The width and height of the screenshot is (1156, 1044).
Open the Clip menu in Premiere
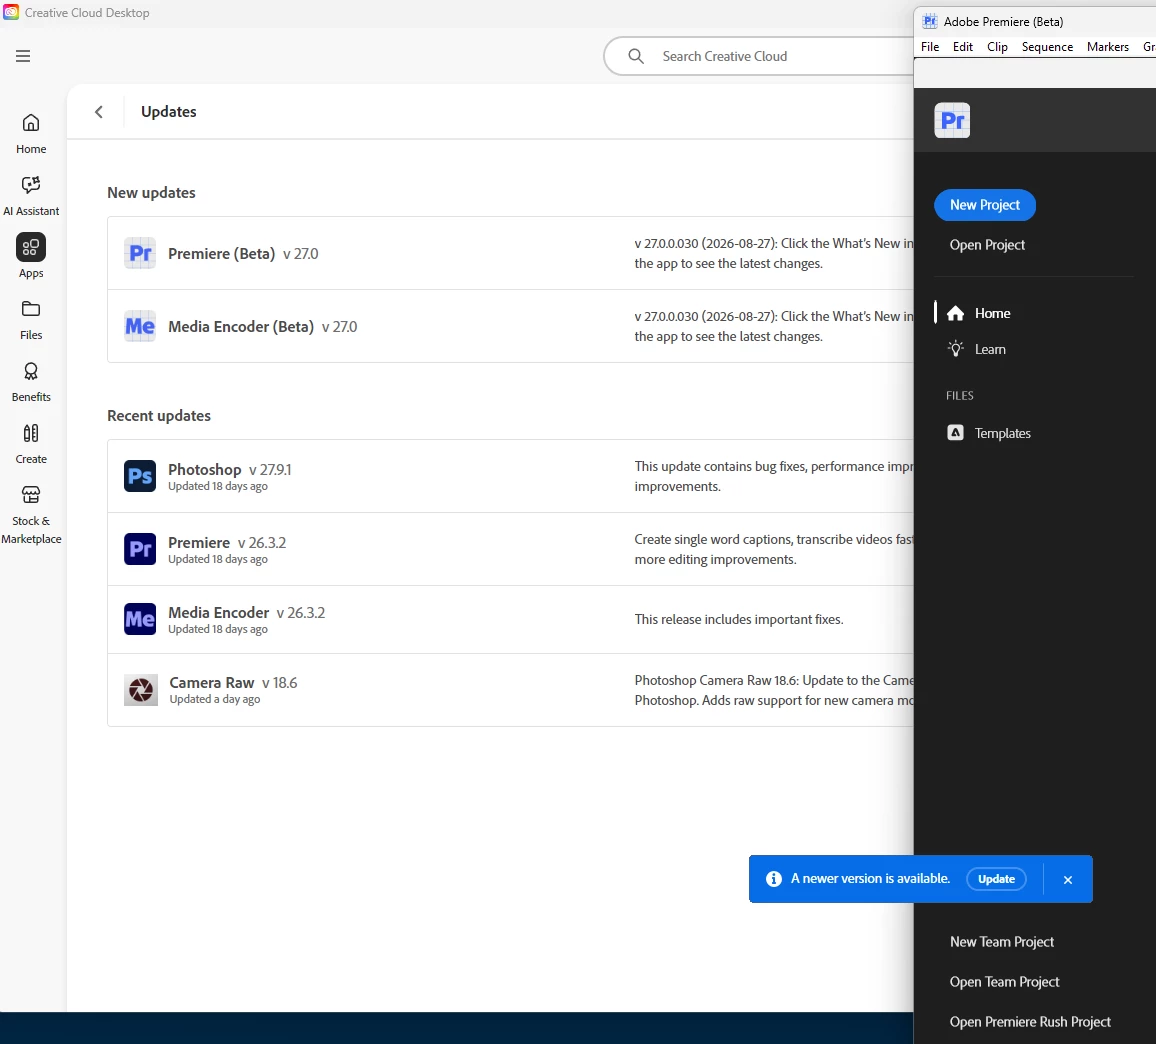pyautogui.click(x=997, y=46)
